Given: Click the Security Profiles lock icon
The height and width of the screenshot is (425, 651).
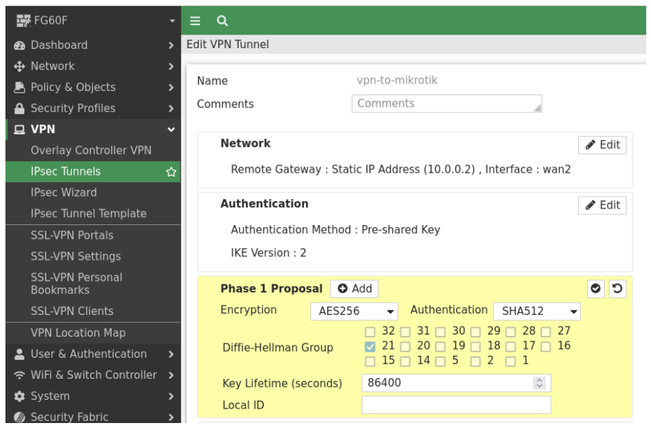Looking at the screenshot, I should pyautogui.click(x=18, y=108).
